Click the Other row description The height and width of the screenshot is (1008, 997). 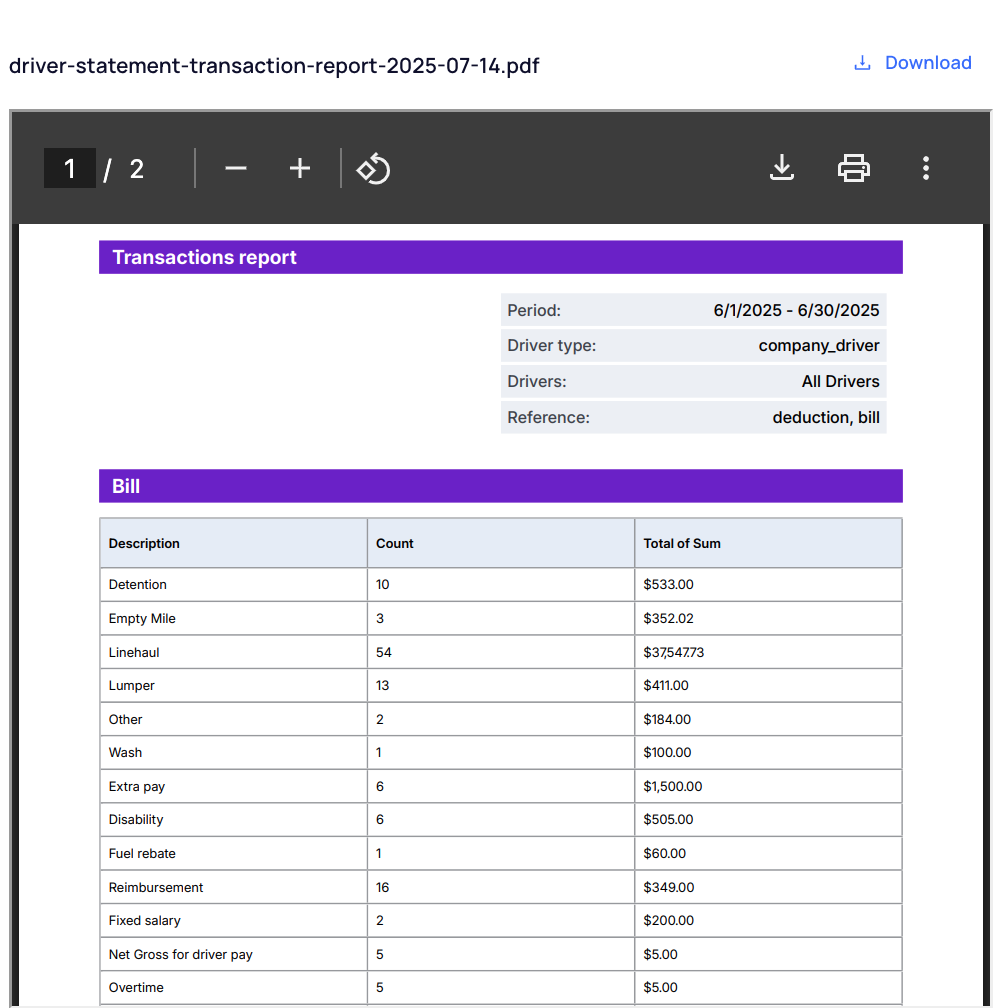125,719
